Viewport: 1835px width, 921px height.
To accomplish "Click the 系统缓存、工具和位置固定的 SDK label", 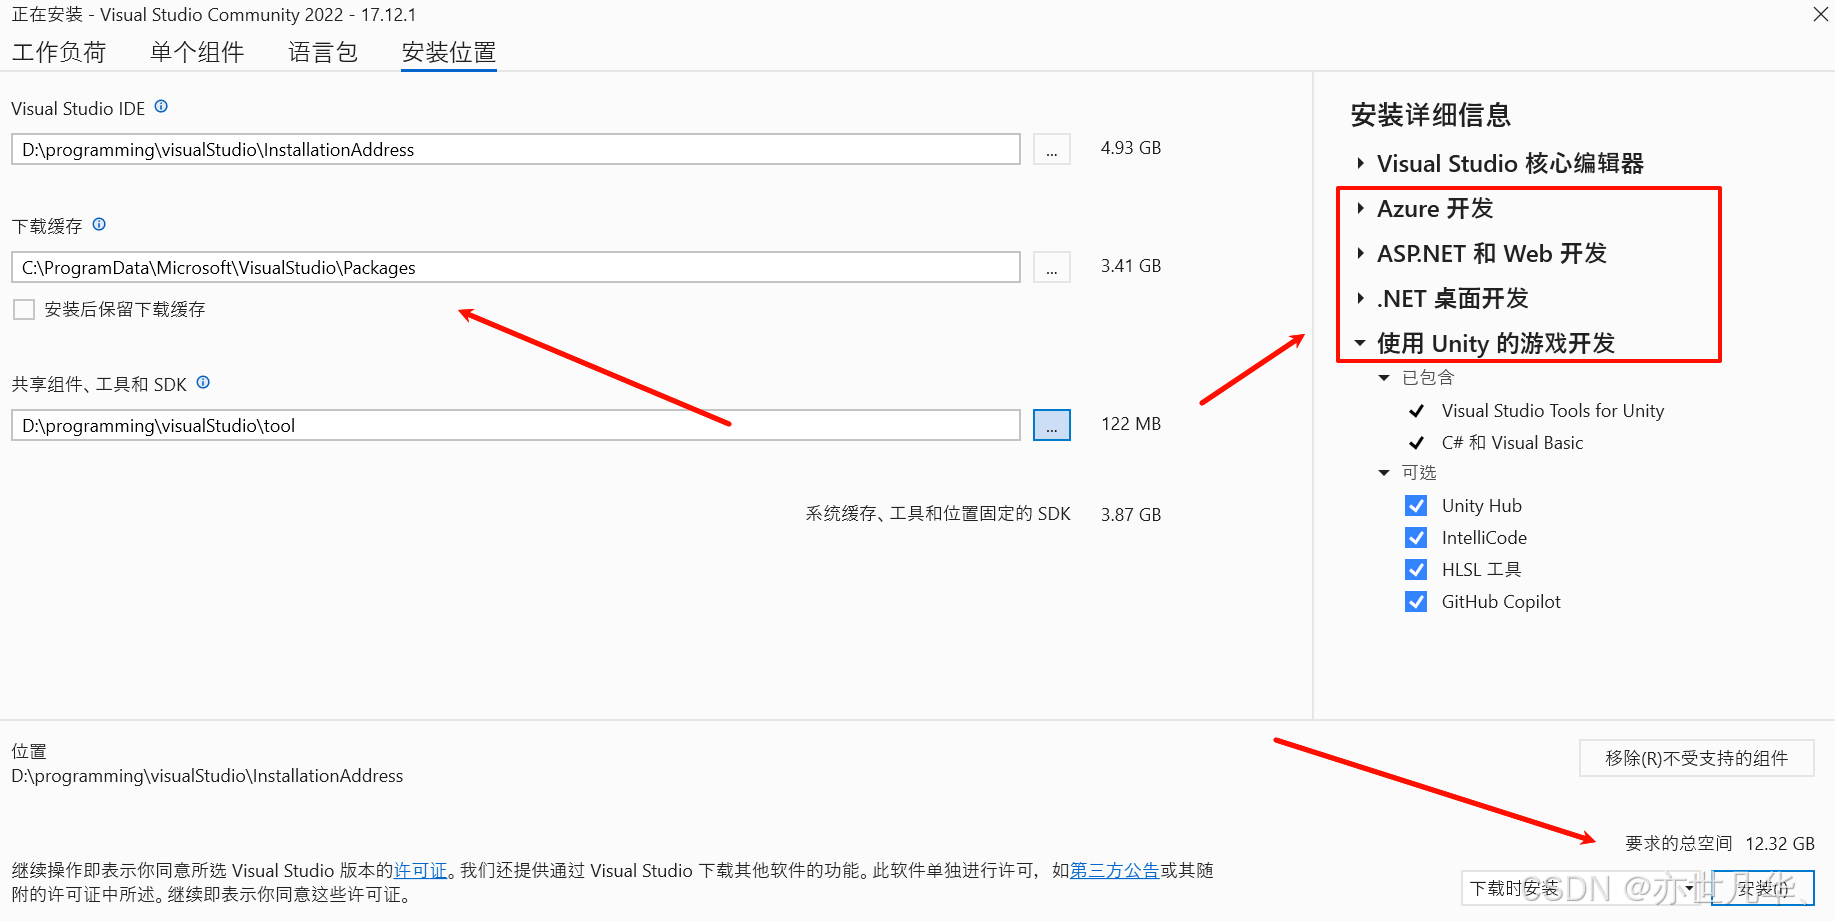I will (938, 514).
